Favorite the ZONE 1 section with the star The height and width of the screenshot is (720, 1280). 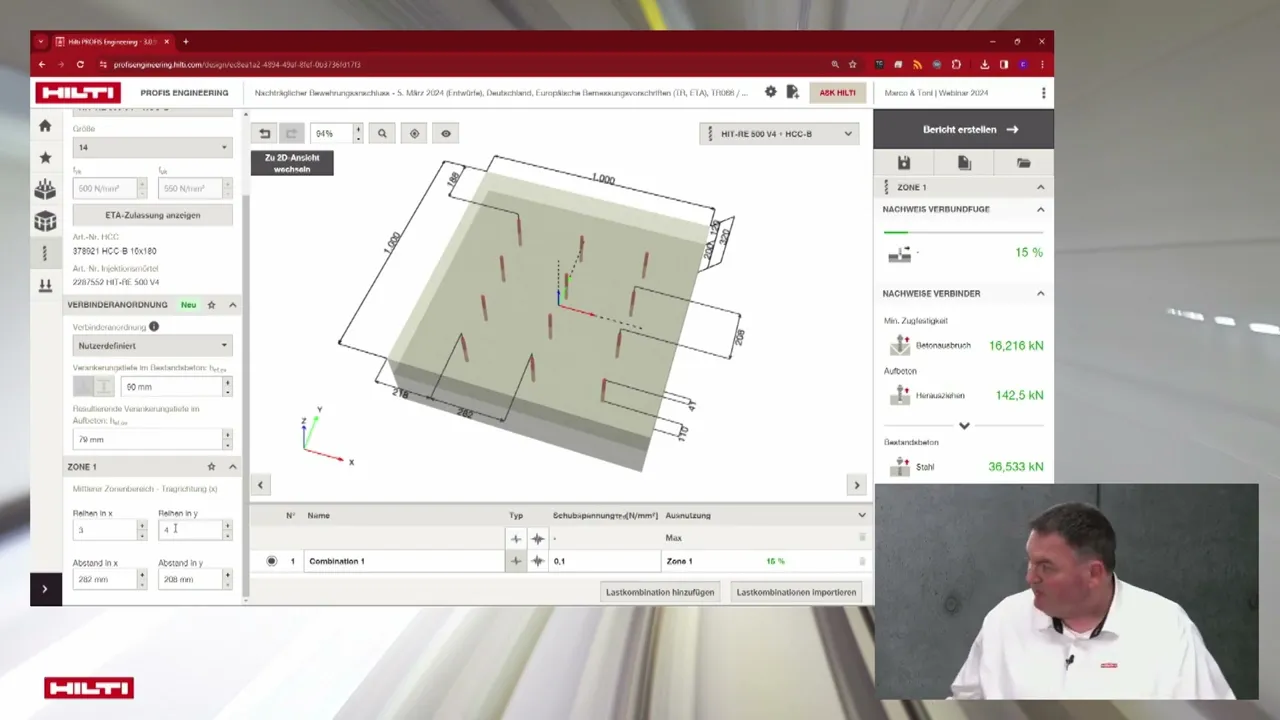pyautogui.click(x=211, y=467)
